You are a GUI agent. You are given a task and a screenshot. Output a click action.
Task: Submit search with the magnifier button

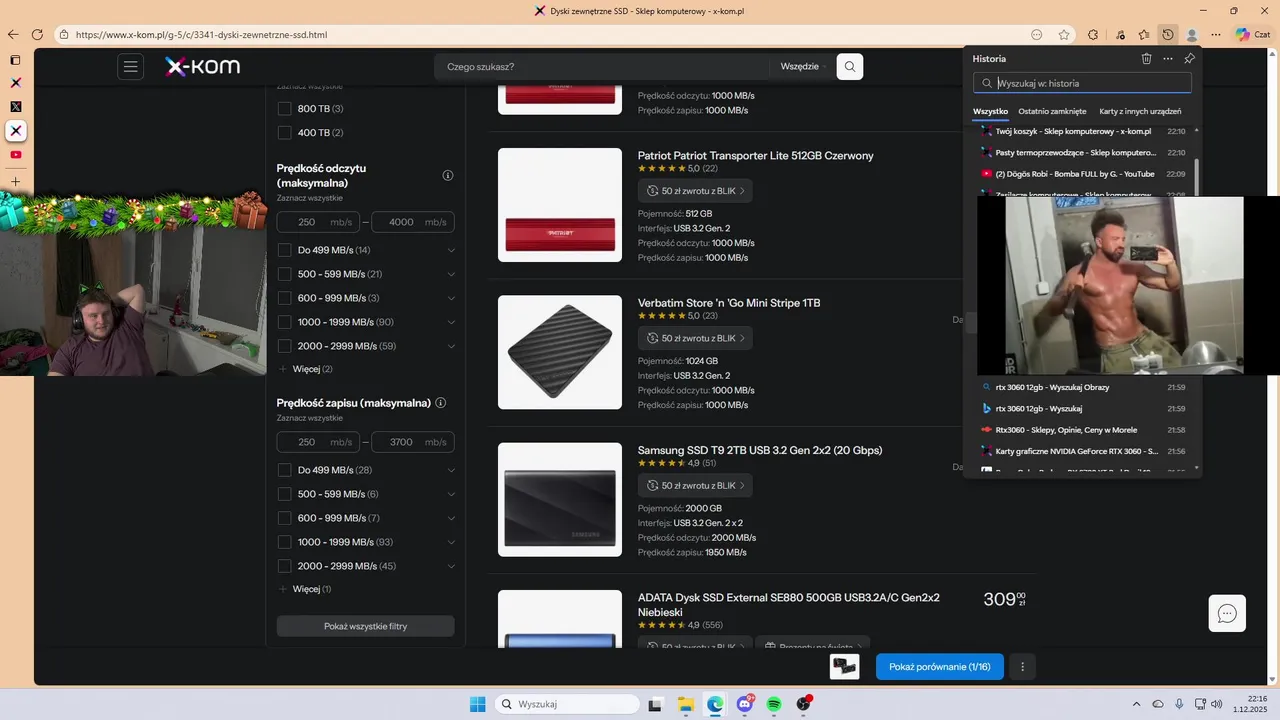click(x=850, y=67)
